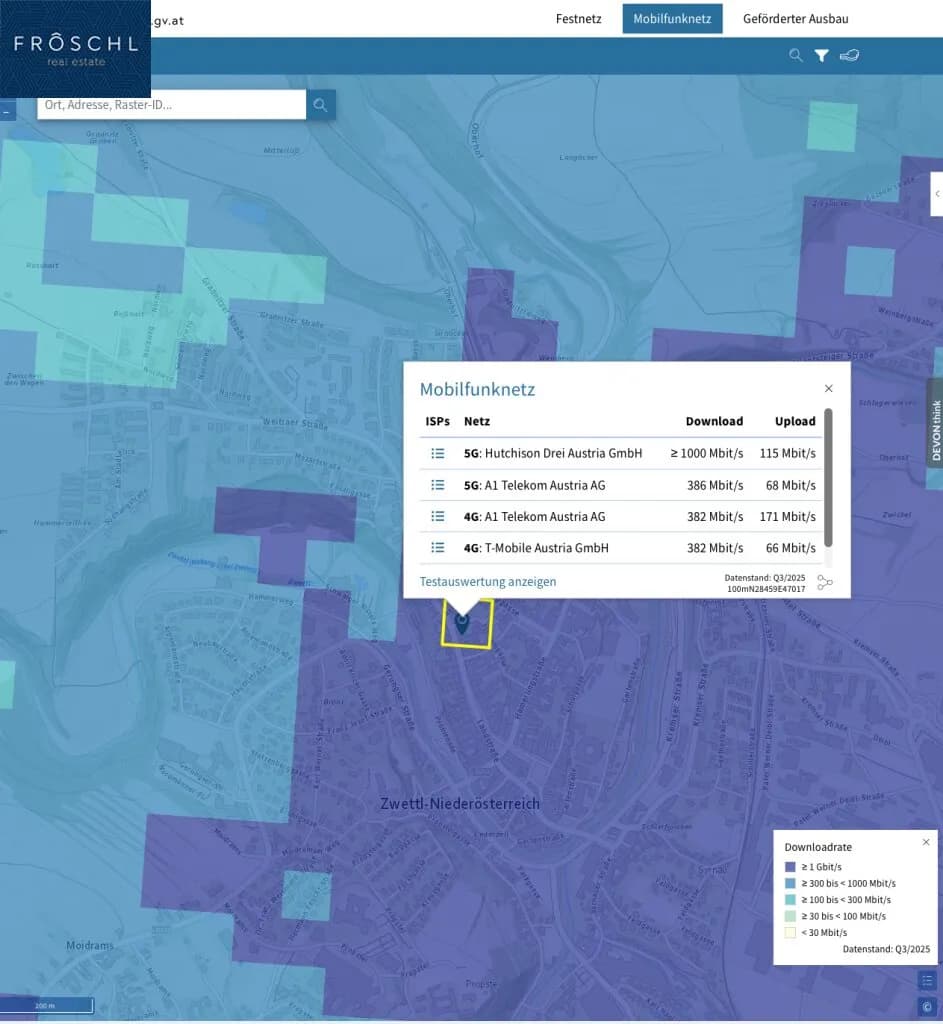The image size is (943, 1024).
Task: Click the '115 Mbit/s' upload value
Action: [x=788, y=453]
